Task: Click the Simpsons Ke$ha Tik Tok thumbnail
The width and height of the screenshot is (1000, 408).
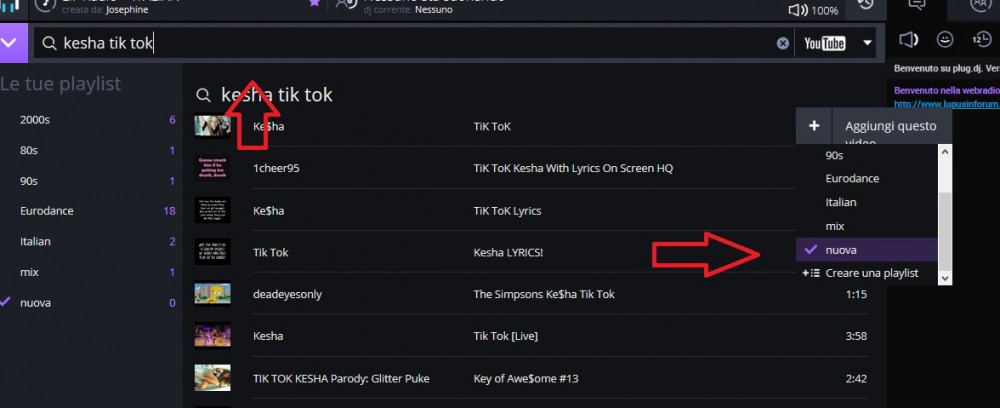Action: click(213, 294)
